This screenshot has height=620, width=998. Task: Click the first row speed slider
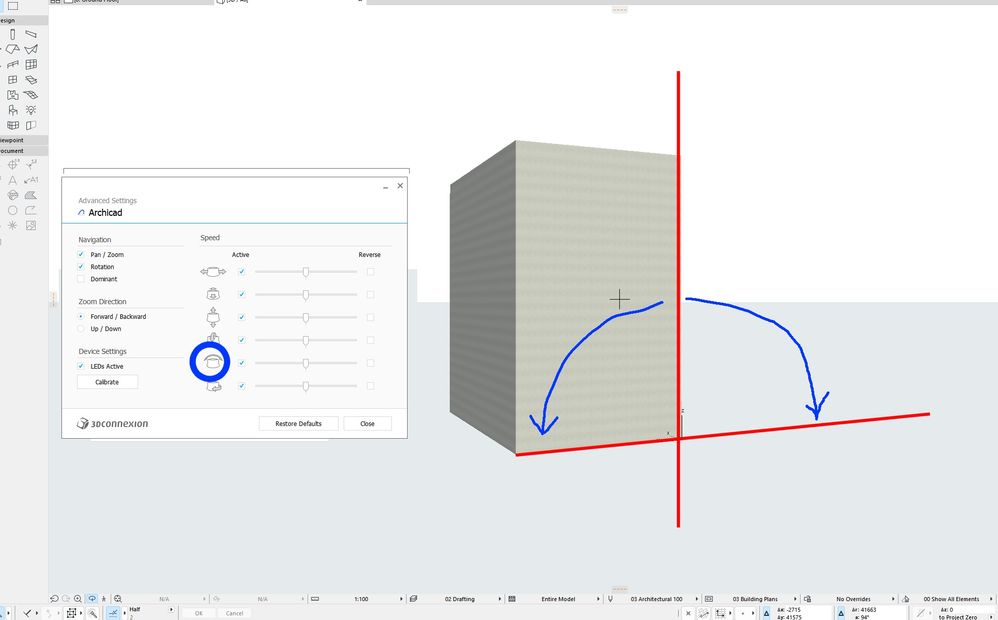pos(306,272)
